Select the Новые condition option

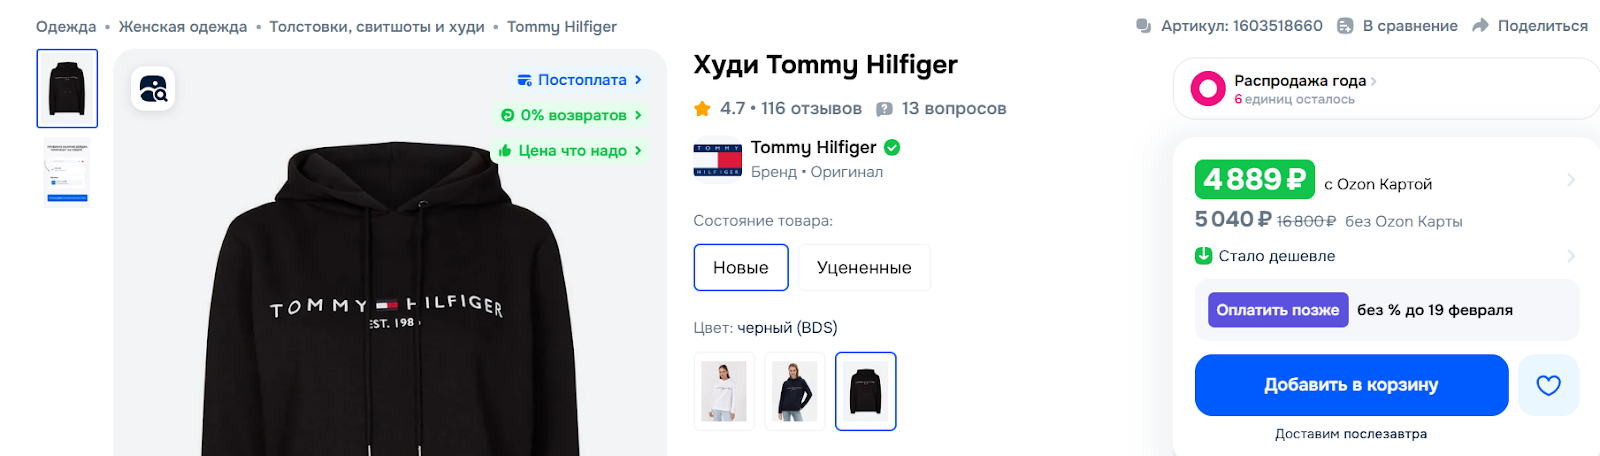pos(741,267)
